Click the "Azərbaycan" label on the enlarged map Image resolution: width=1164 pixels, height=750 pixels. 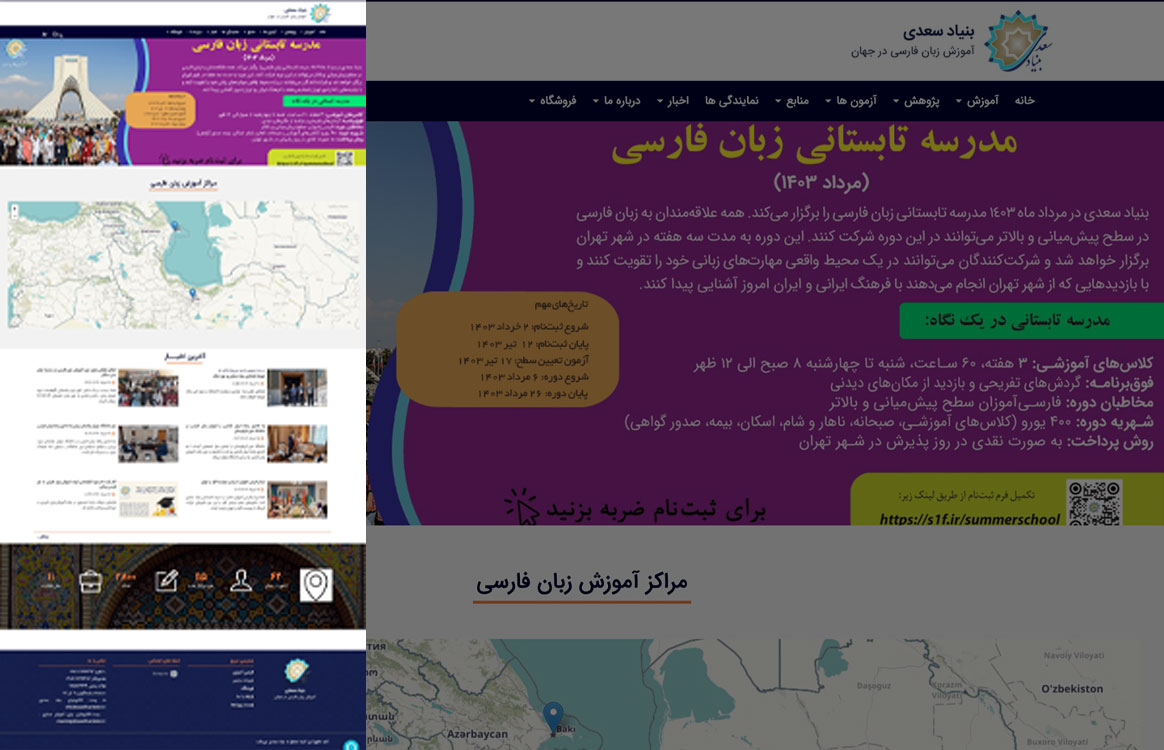(x=477, y=734)
